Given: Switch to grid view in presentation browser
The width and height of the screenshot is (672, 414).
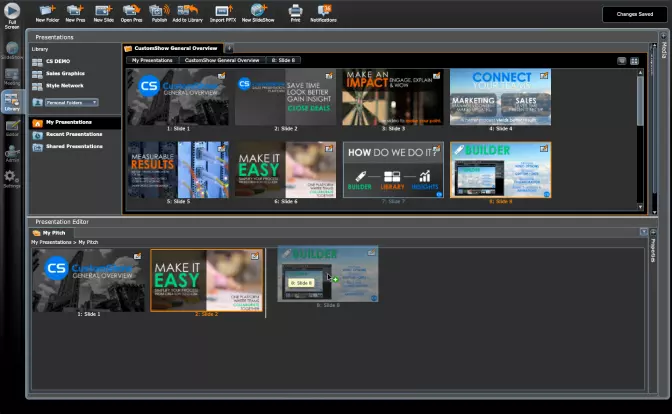Looking at the screenshot, I should click(x=634, y=61).
